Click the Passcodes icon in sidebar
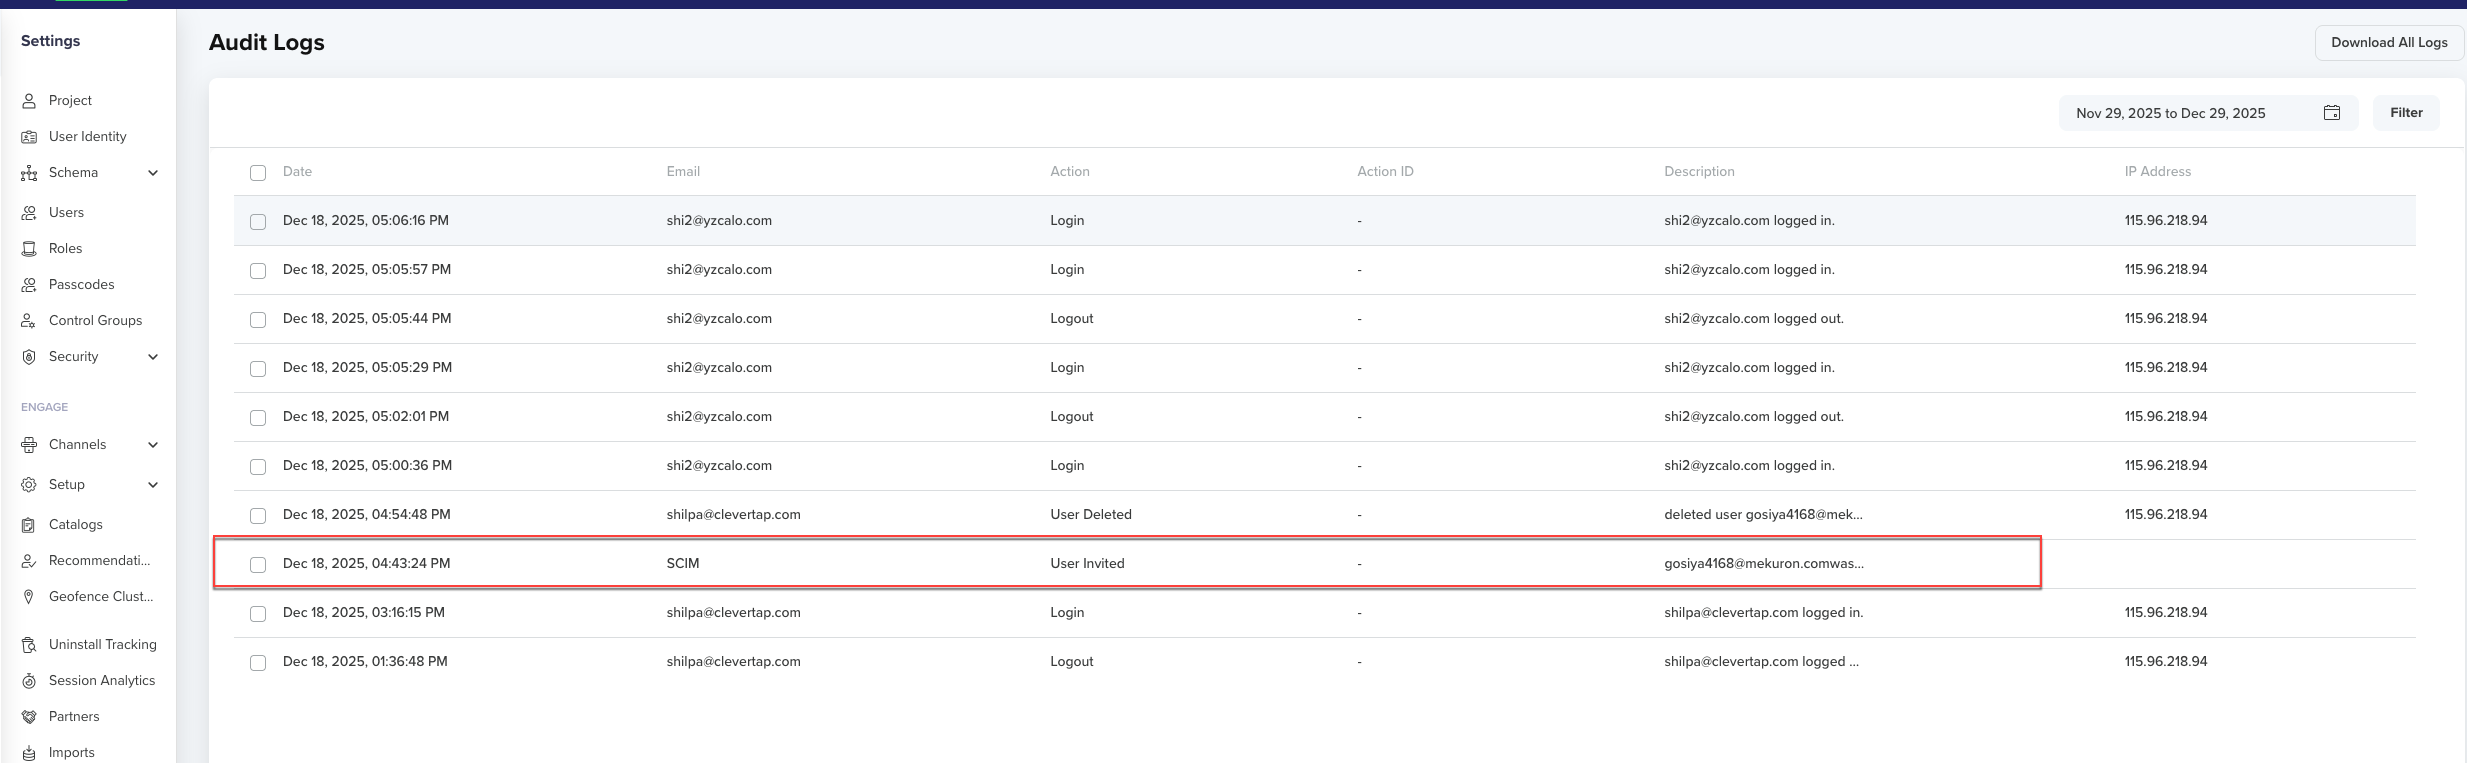This screenshot has width=2467, height=763. [x=29, y=285]
